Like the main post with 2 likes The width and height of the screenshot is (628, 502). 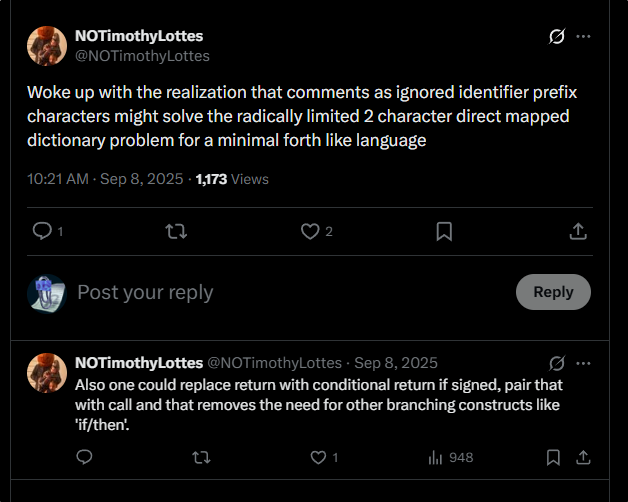coord(310,231)
